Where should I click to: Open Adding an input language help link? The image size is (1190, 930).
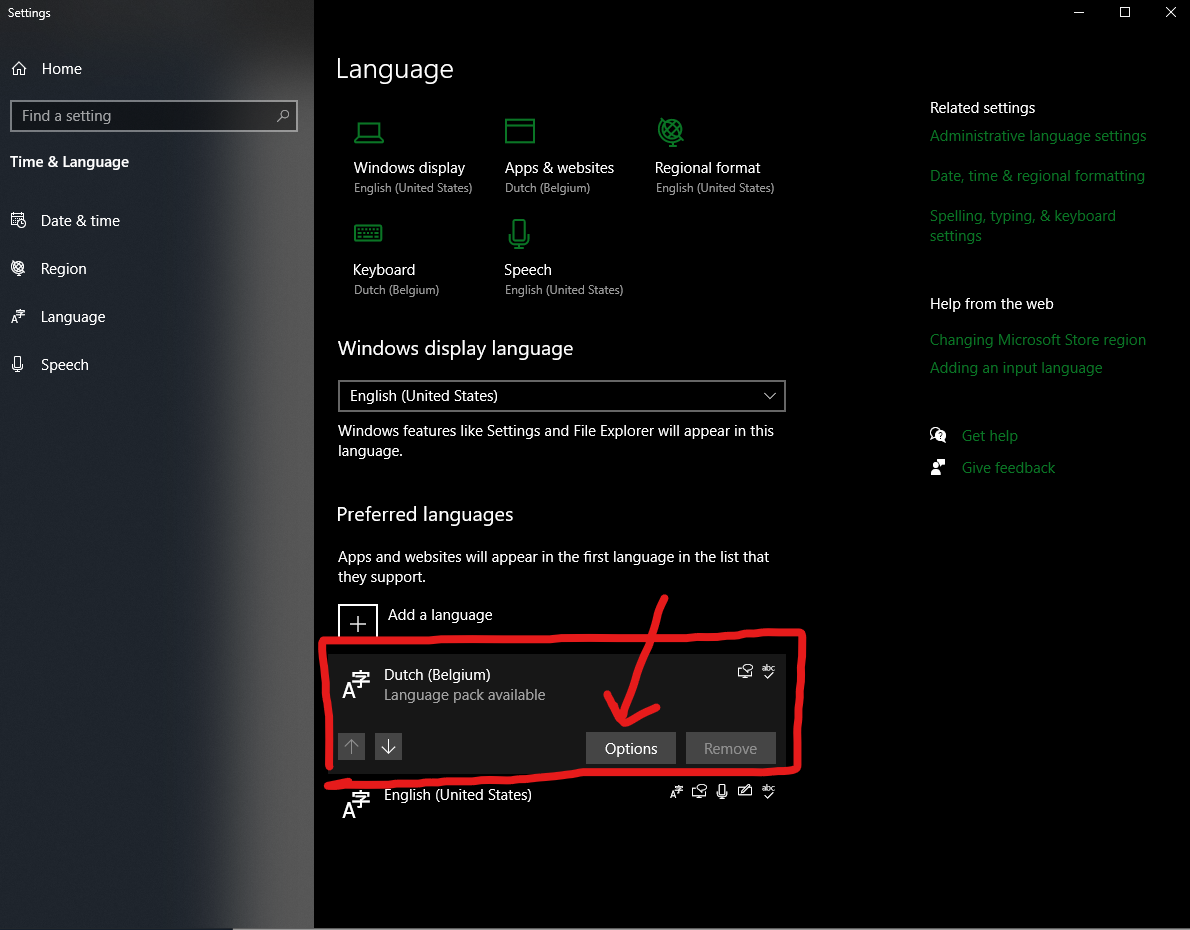coord(1015,368)
